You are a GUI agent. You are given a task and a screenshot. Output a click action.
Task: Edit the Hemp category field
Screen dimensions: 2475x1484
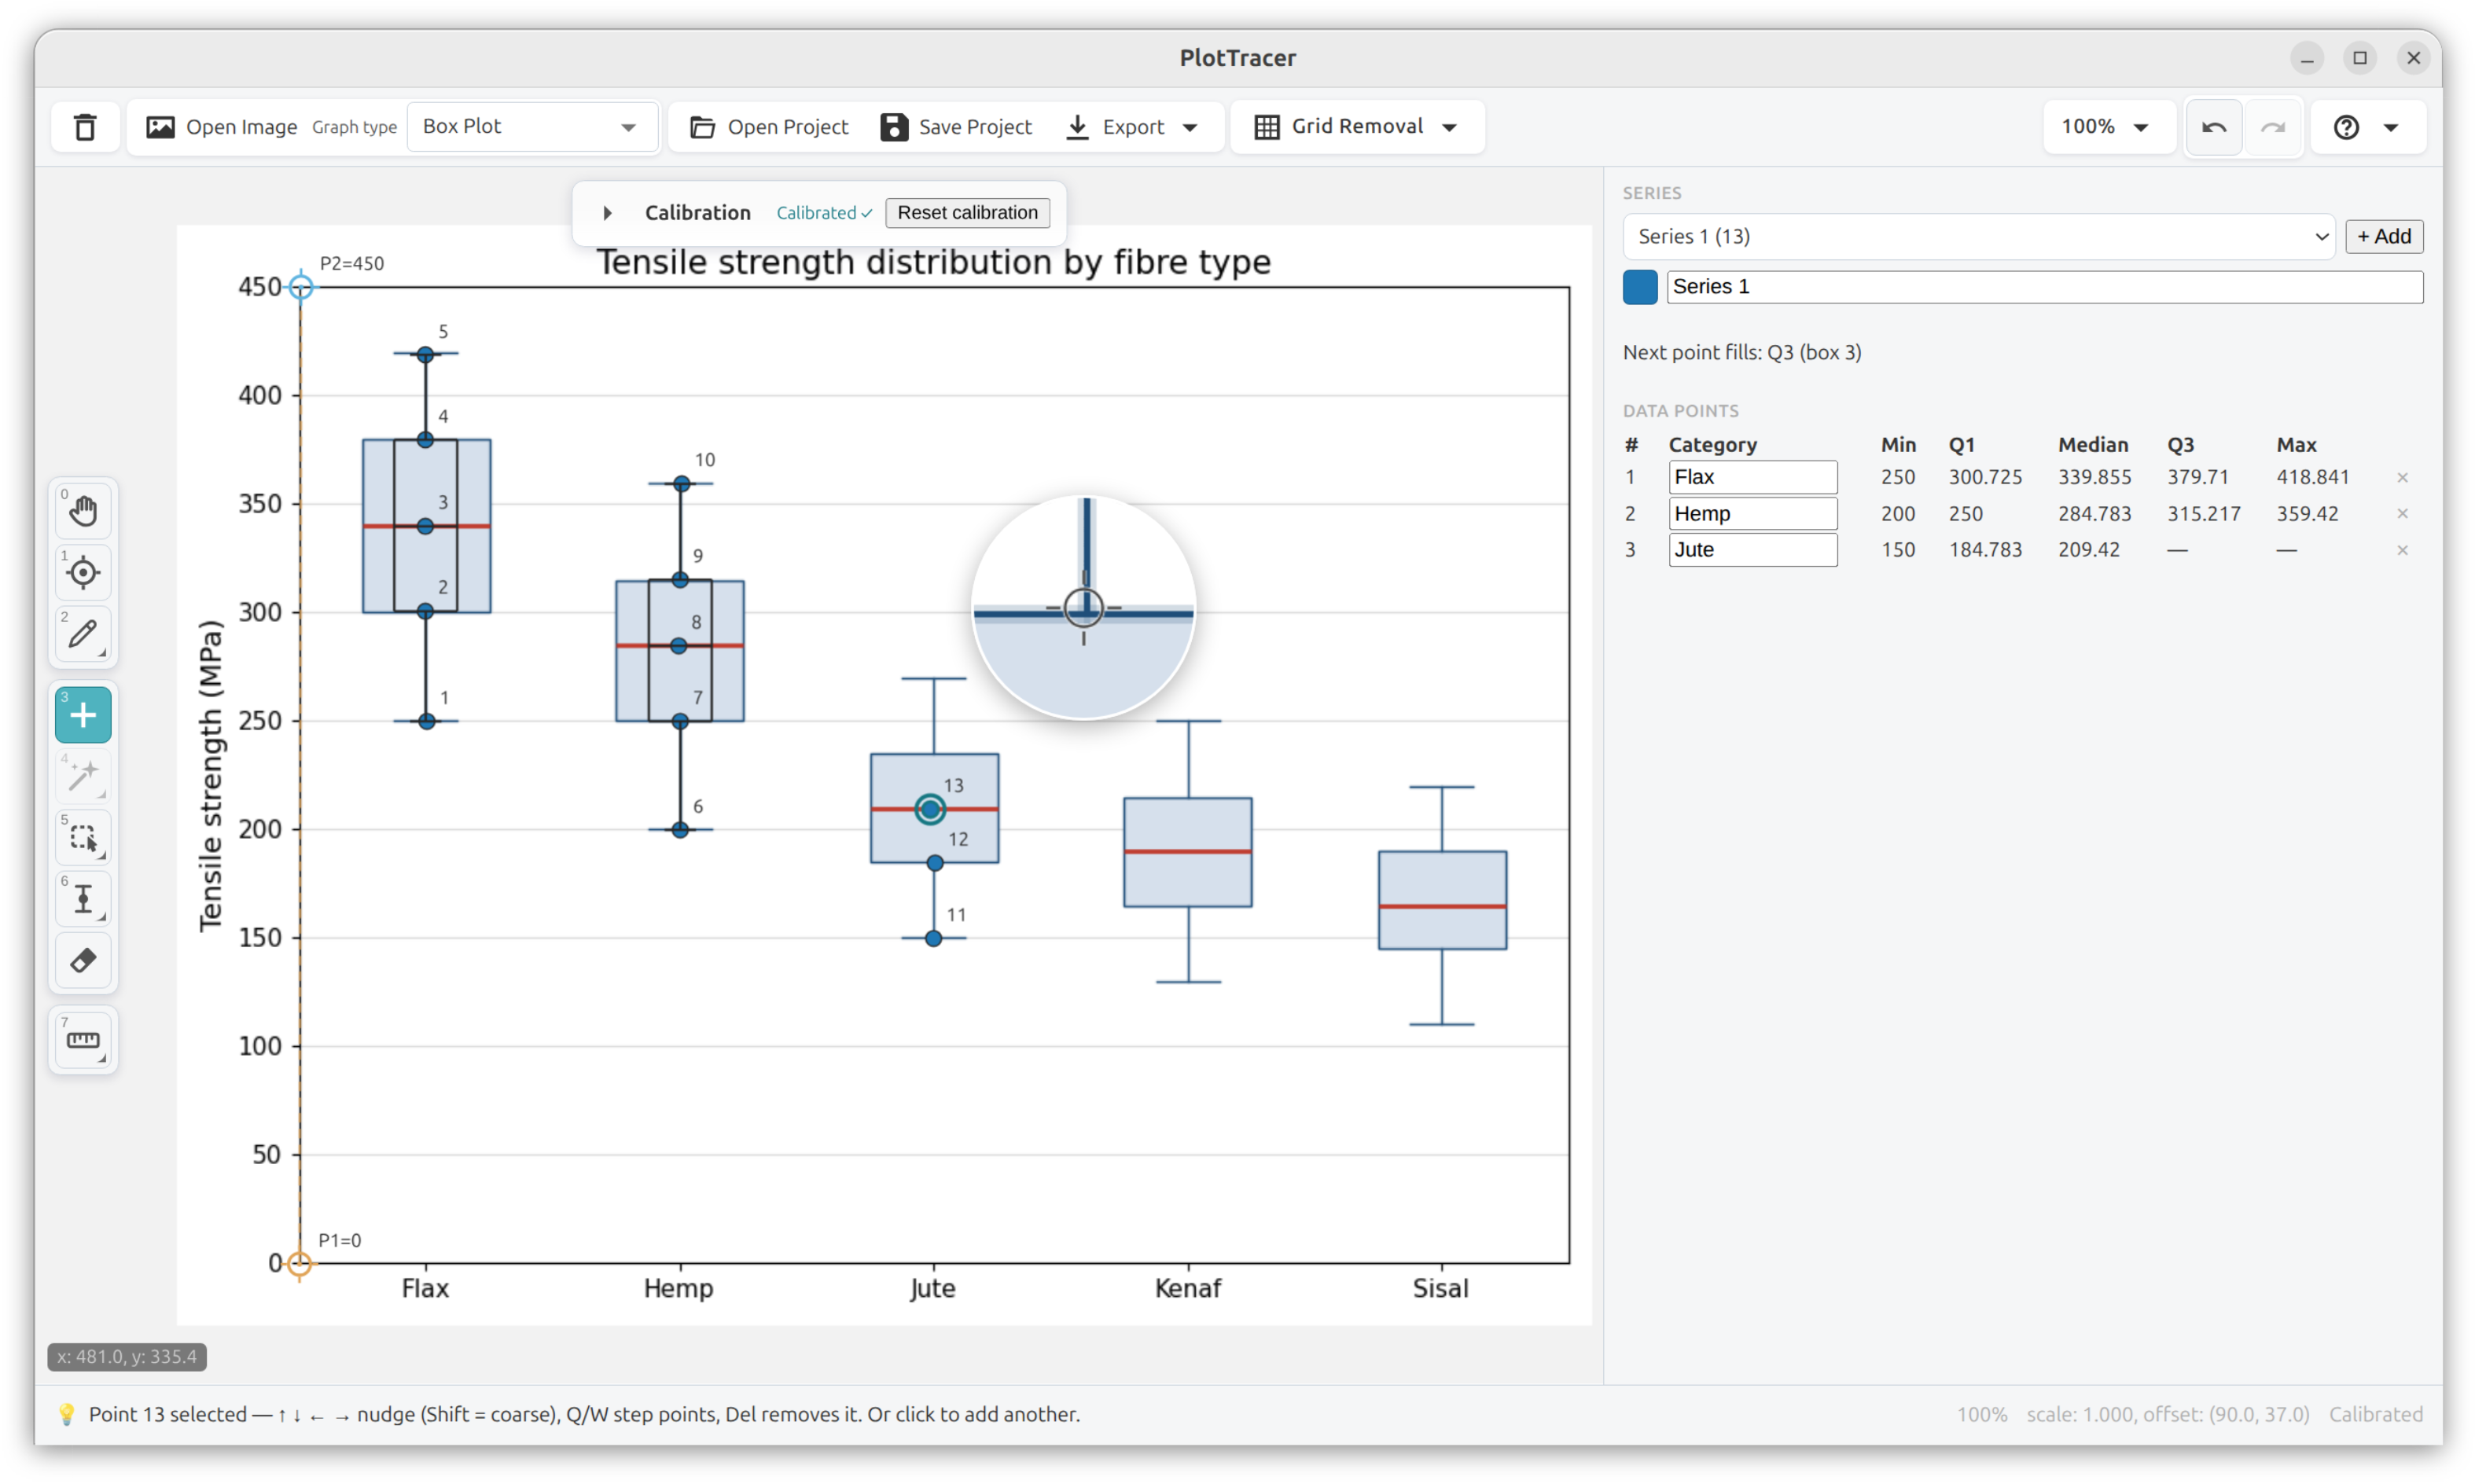click(x=1752, y=514)
